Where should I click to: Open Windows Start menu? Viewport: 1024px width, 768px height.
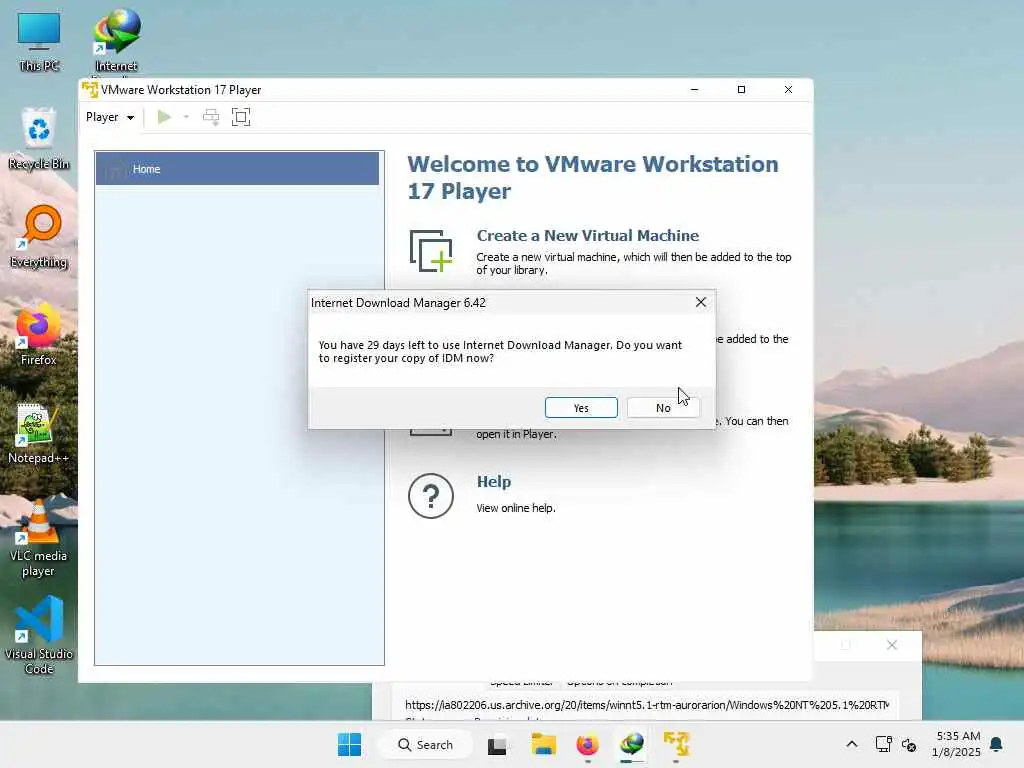(349, 744)
